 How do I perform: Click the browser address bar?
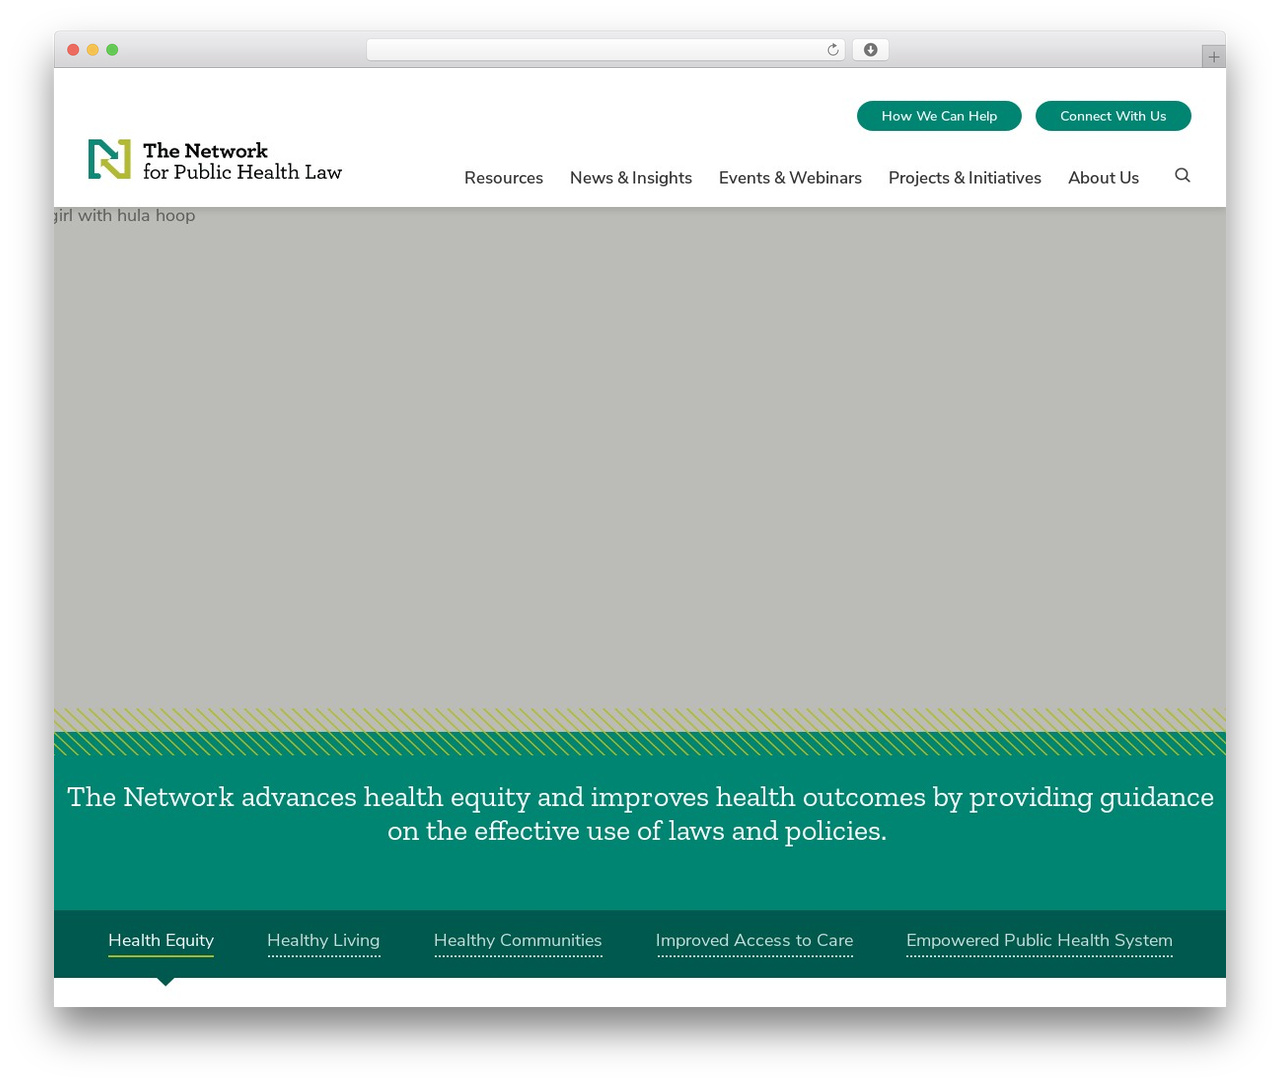605,50
